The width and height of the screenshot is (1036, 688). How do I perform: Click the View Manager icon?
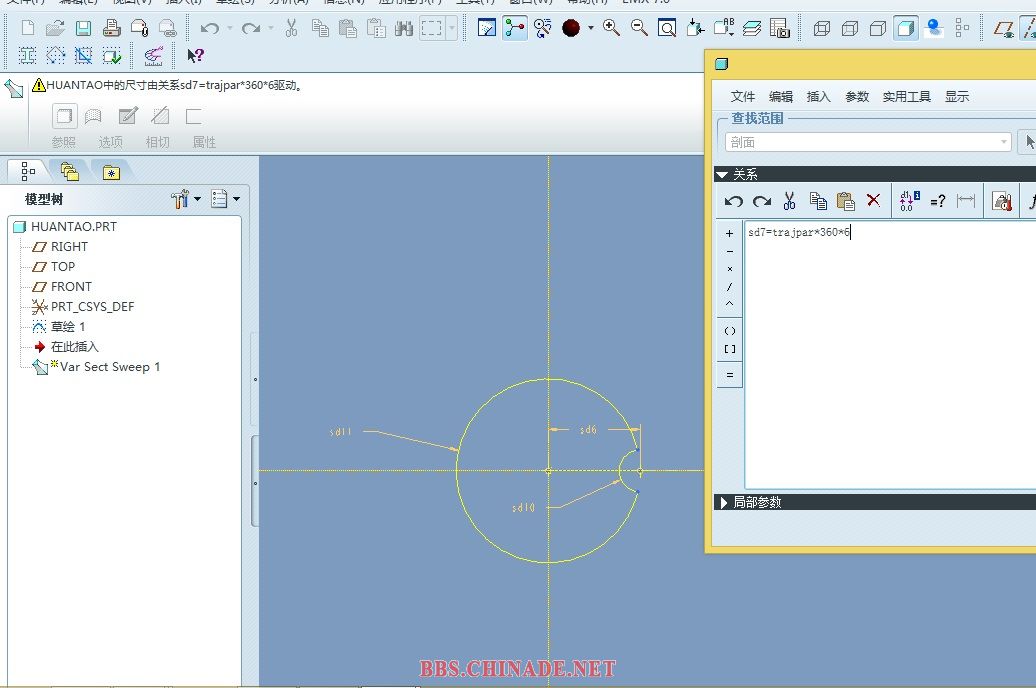pyautogui.click(x=780, y=28)
